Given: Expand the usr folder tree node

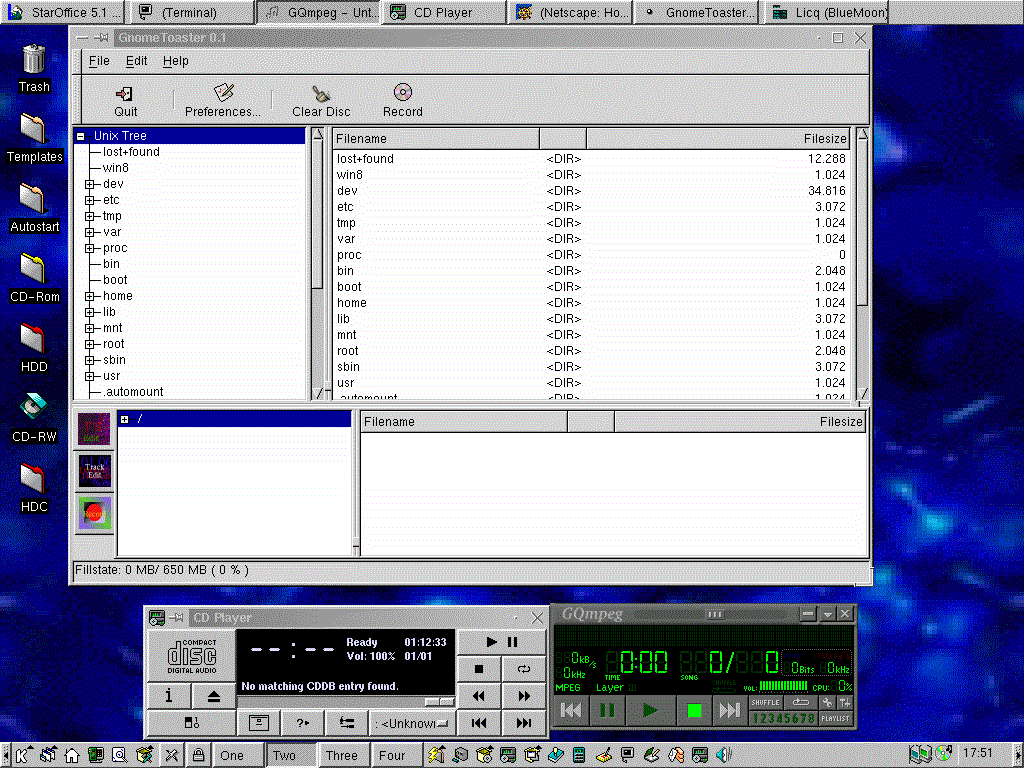Looking at the screenshot, I should (x=89, y=376).
